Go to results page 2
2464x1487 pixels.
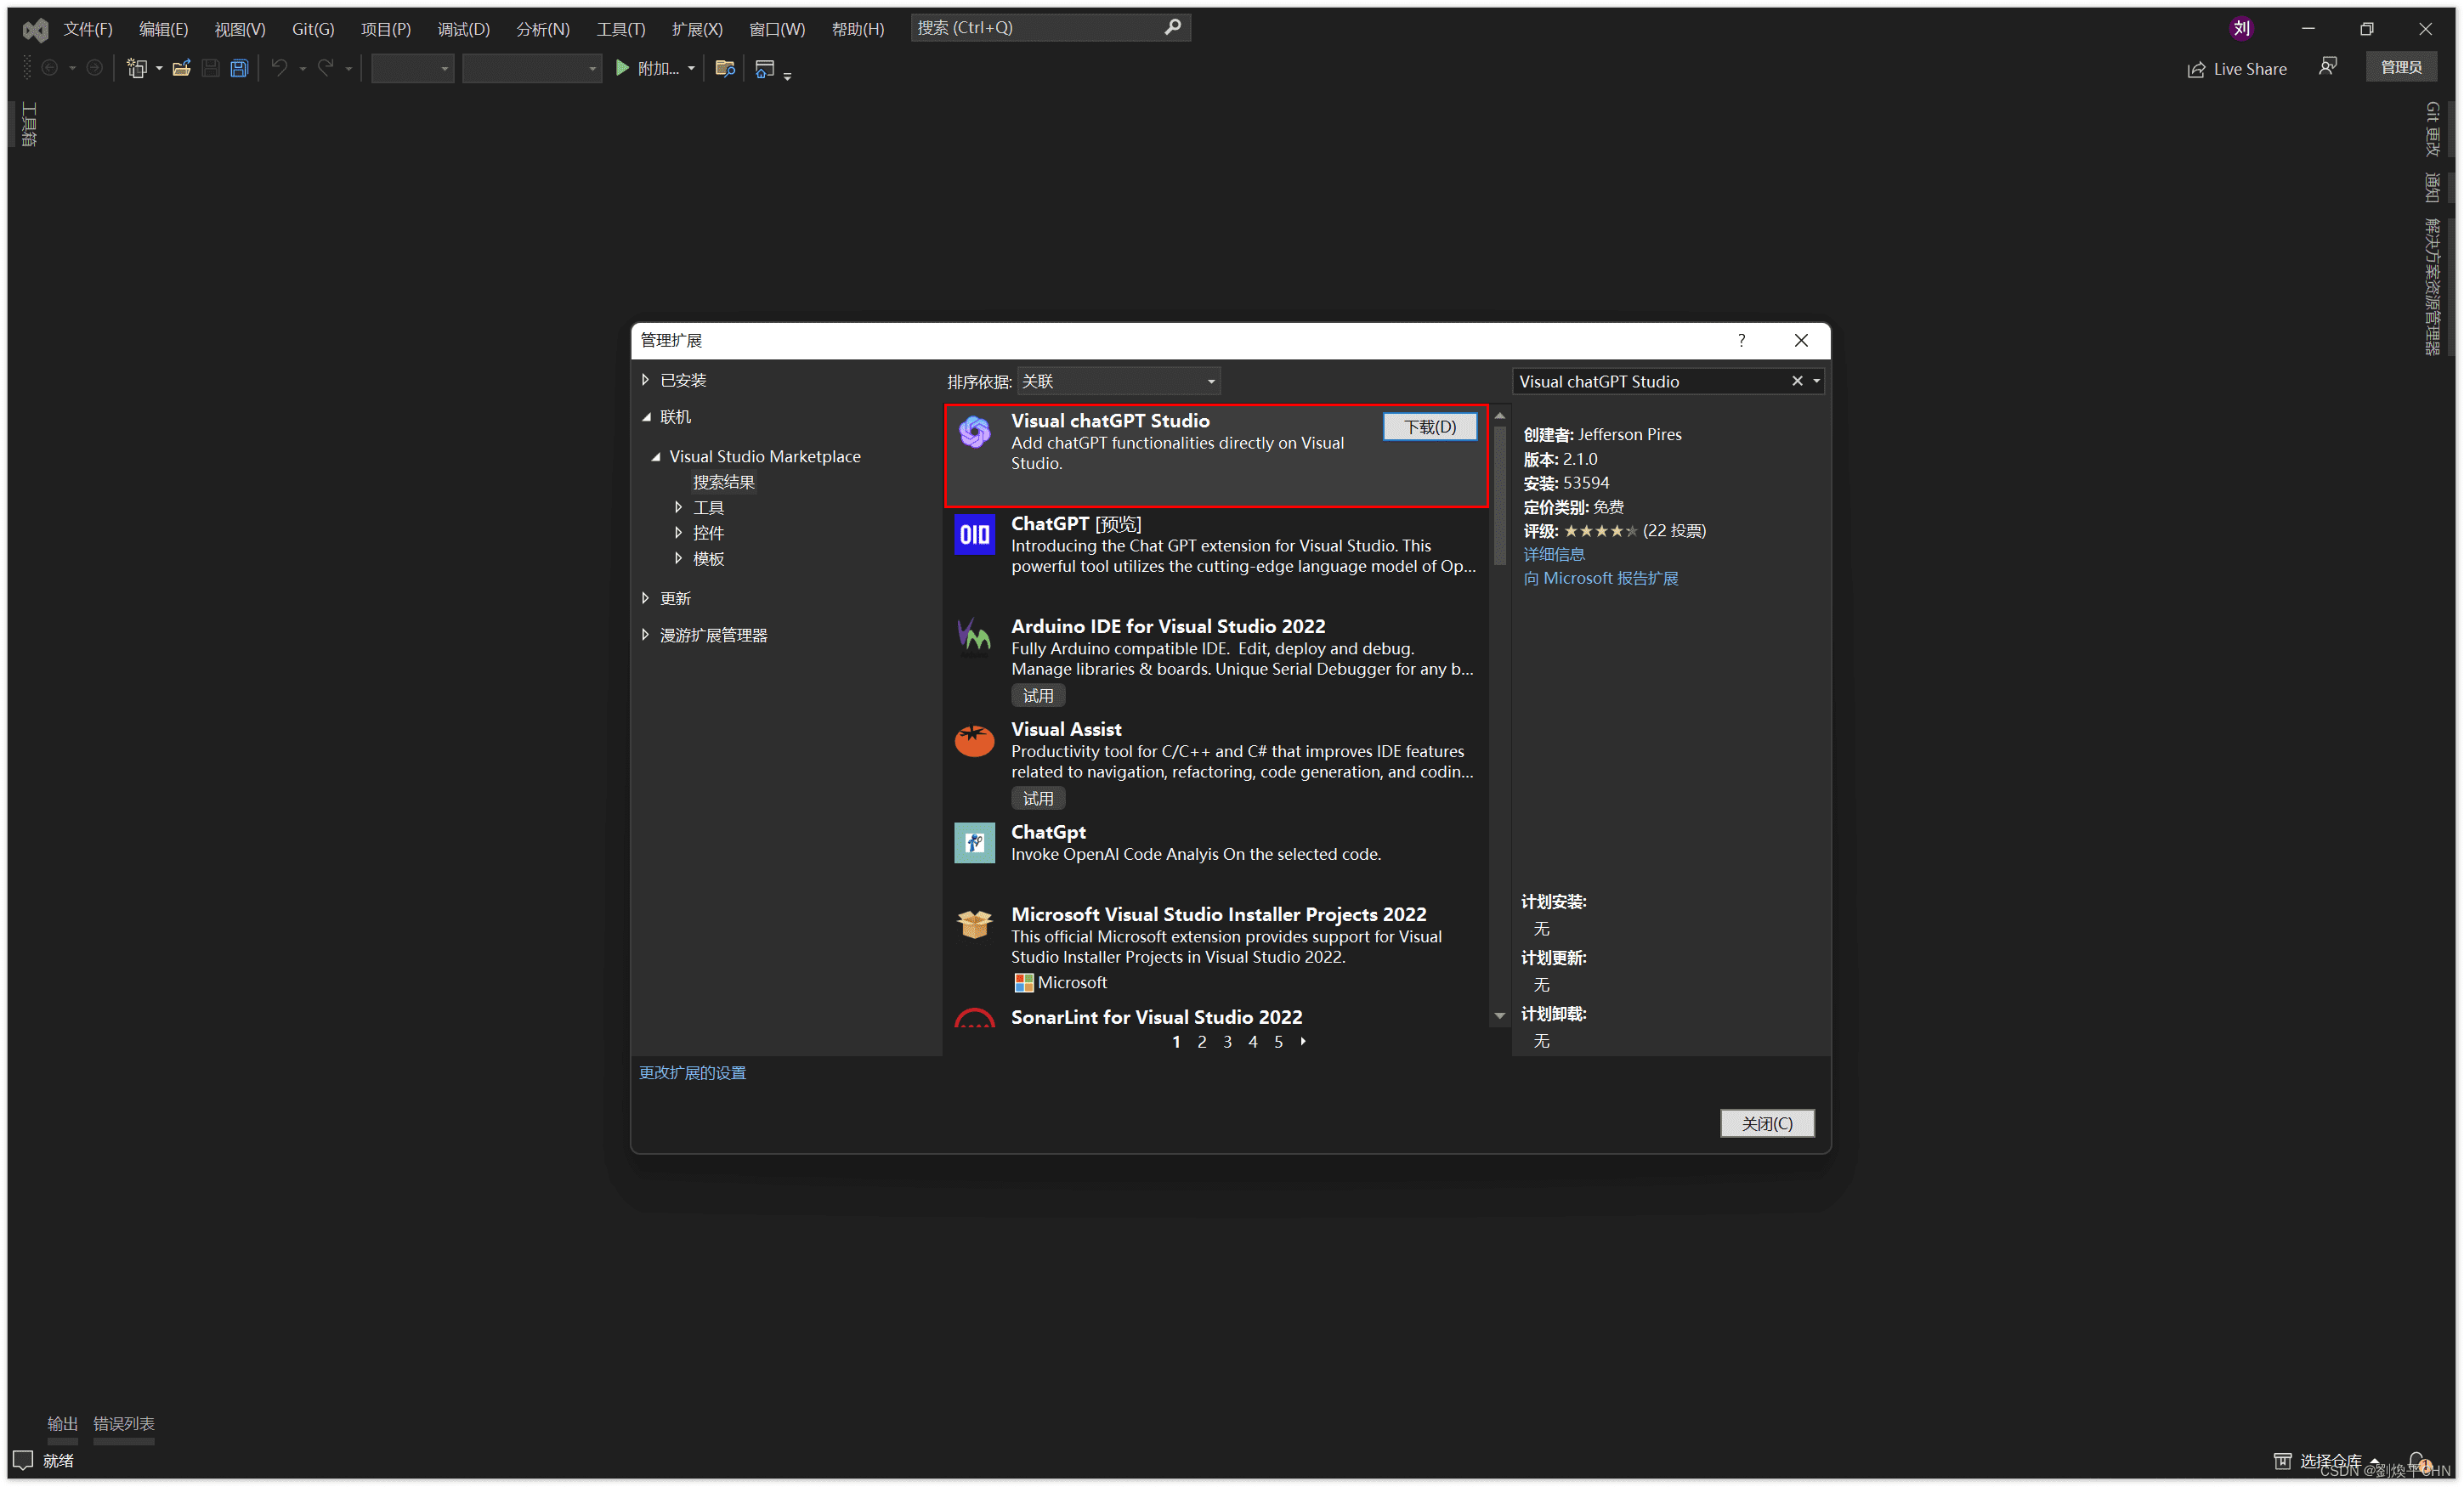(x=1202, y=1042)
